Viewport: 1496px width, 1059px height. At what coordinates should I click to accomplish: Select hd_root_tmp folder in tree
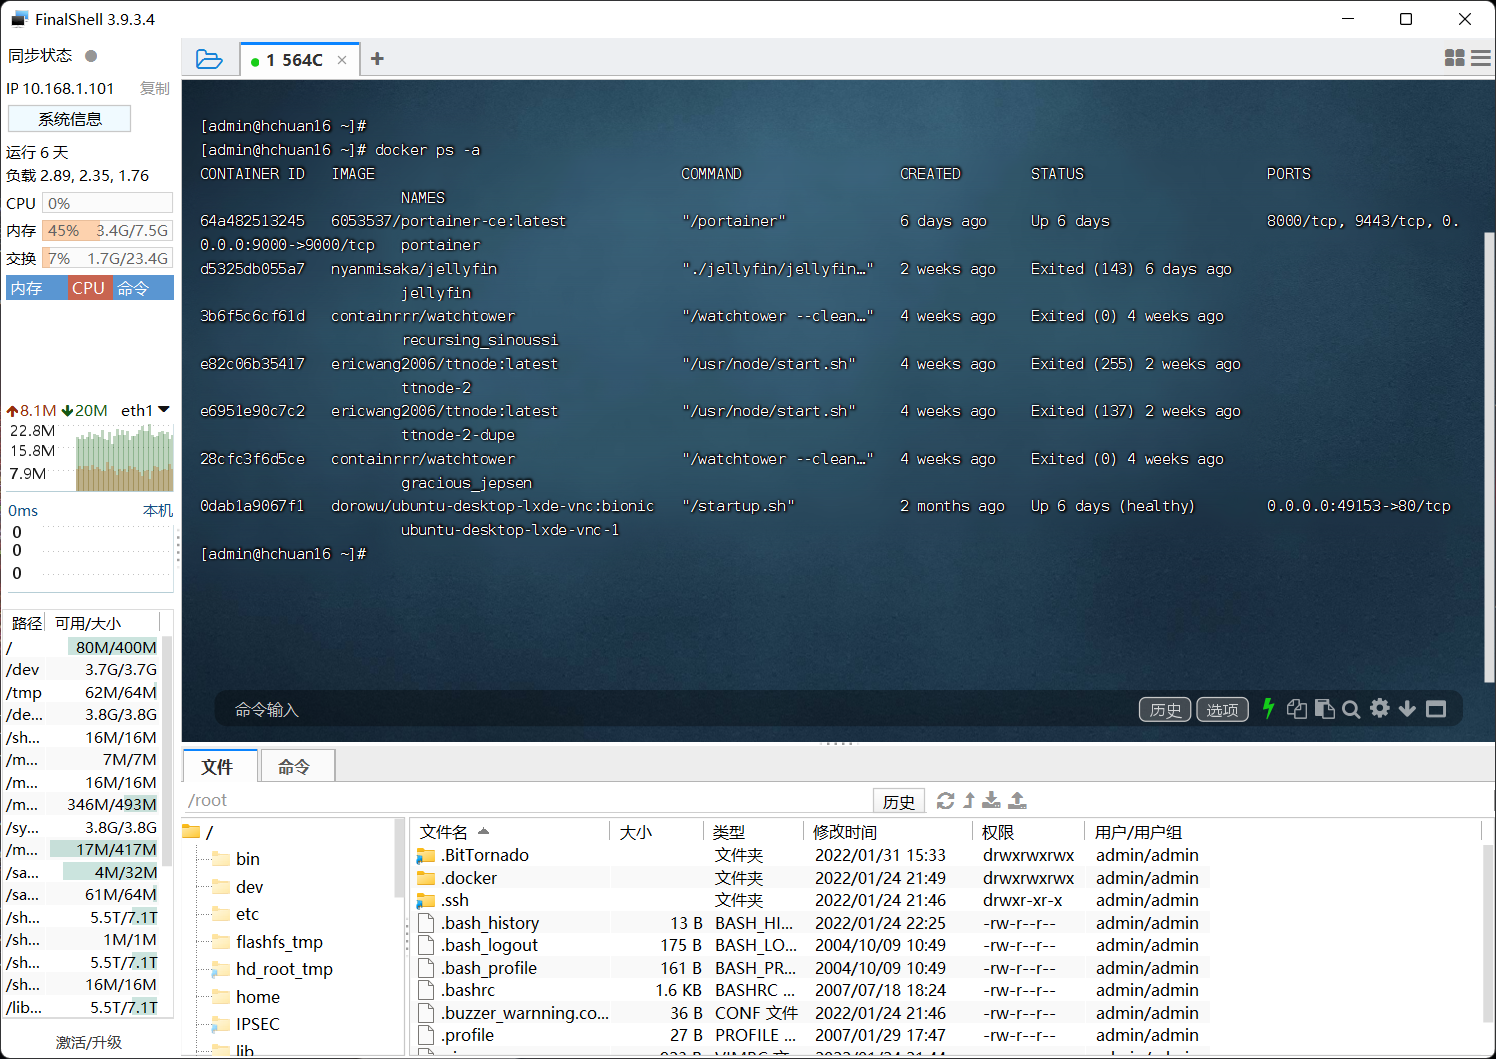[273, 969]
